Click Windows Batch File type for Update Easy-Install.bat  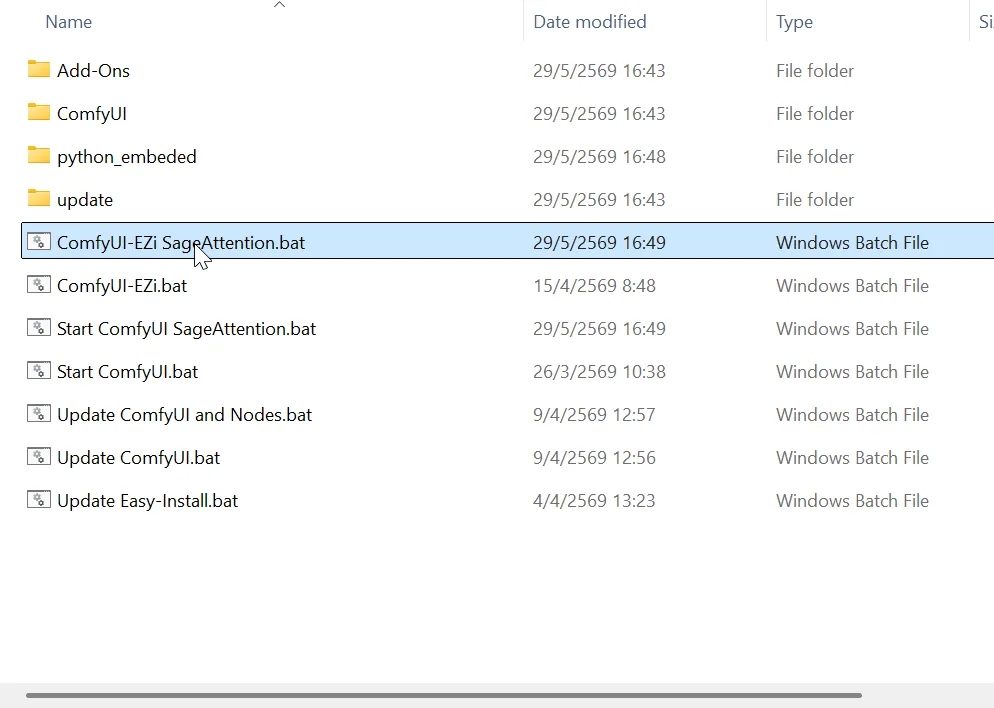(x=852, y=501)
